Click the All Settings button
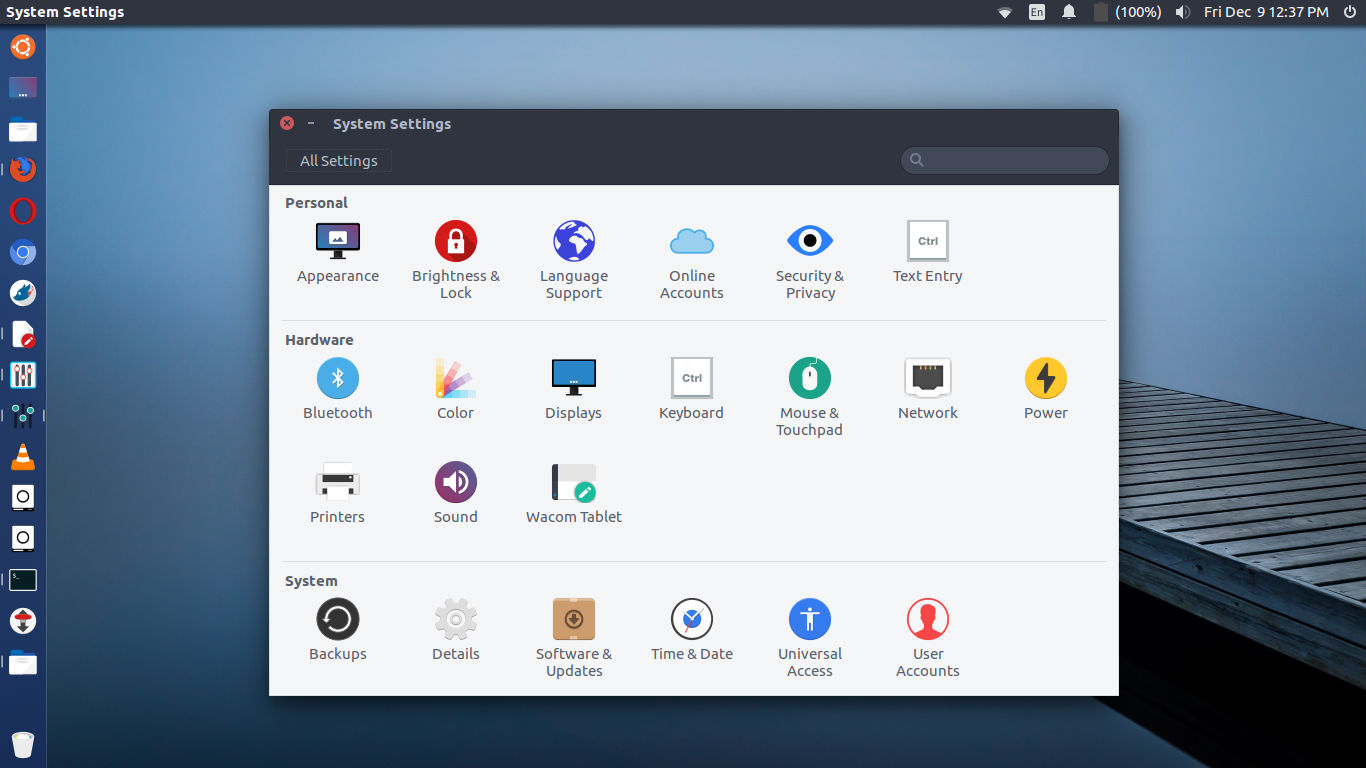Screen dimensions: 1366x768 pyautogui.click(x=337, y=160)
